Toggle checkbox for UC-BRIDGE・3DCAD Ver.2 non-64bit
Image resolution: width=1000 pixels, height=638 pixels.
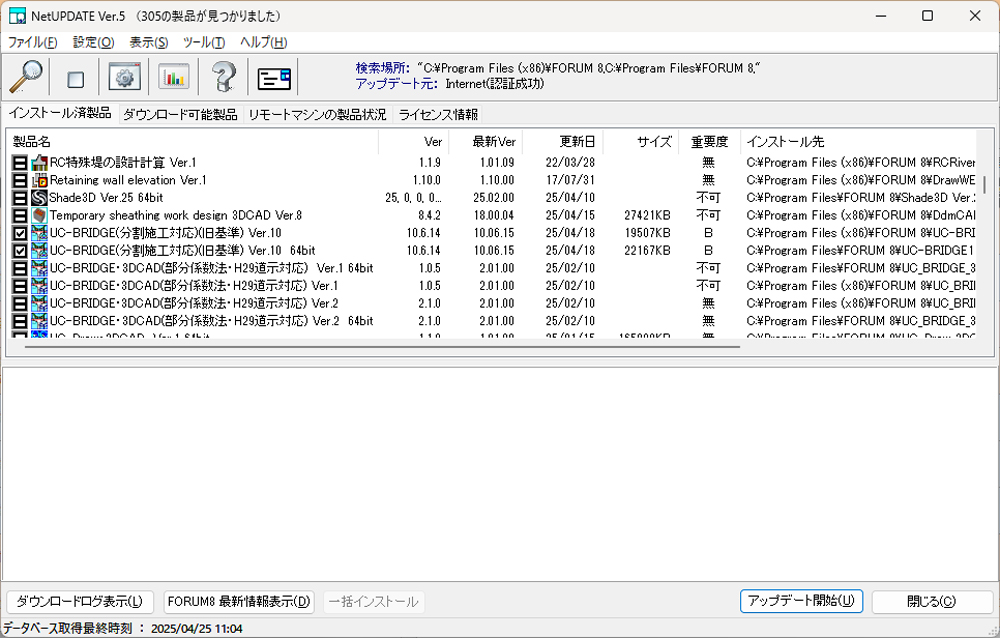pyautogui.click(x=20, y=303)
